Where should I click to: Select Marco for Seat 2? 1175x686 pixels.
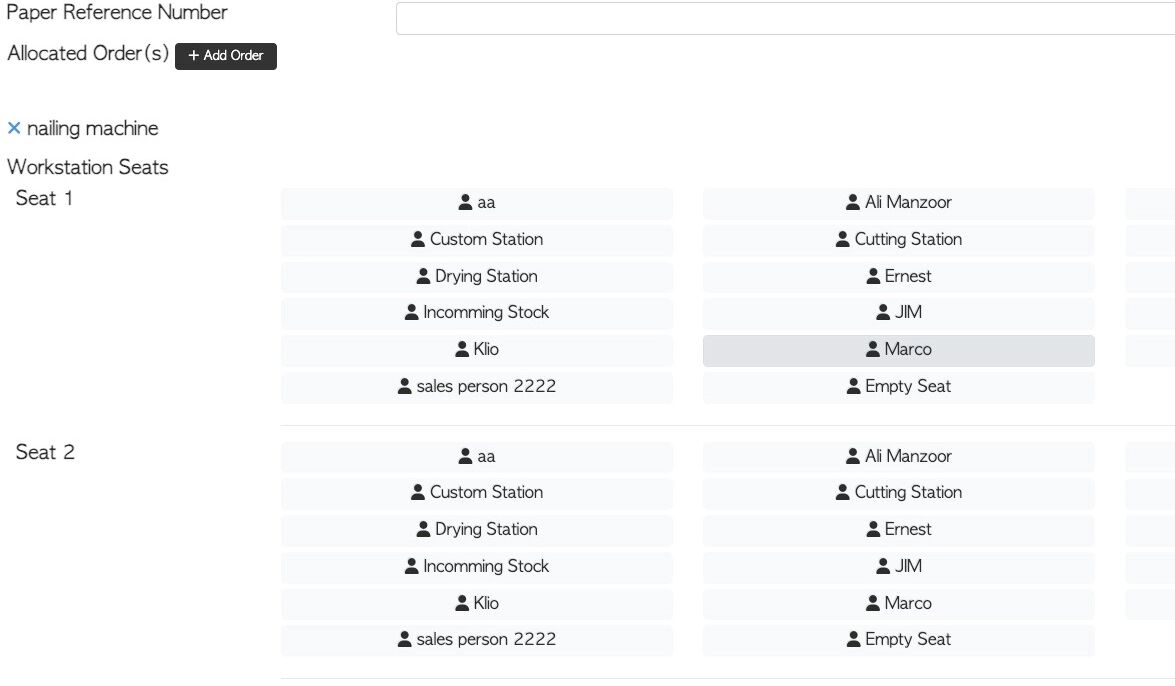898,604
